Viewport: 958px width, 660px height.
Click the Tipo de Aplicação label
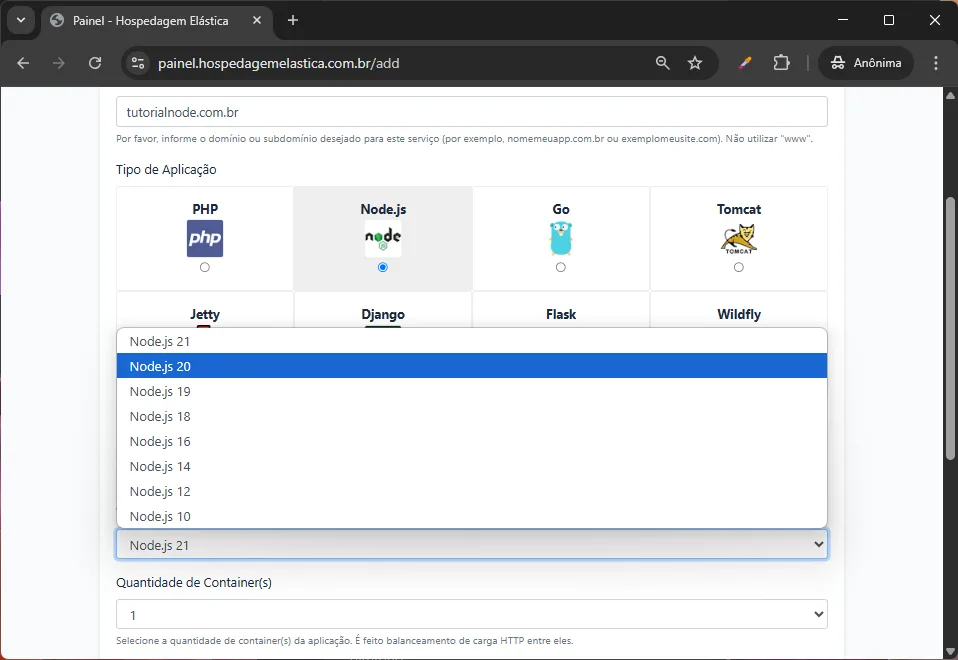[166, 169]
